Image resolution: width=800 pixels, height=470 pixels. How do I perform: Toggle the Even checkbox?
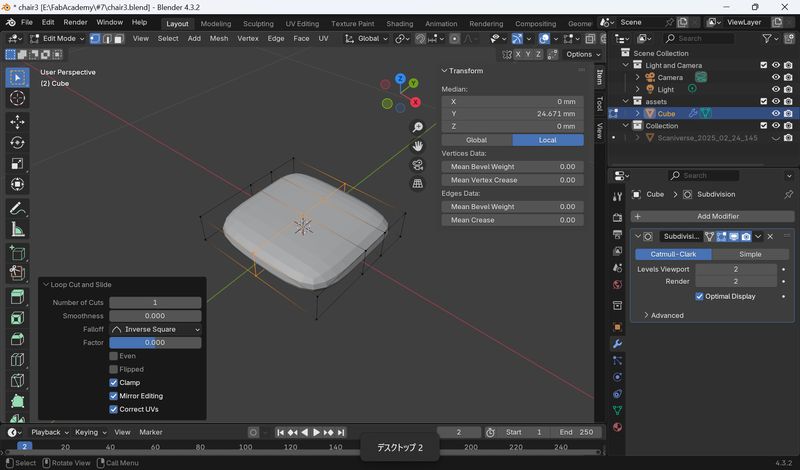pyautogui.click(x=114, y=356)
